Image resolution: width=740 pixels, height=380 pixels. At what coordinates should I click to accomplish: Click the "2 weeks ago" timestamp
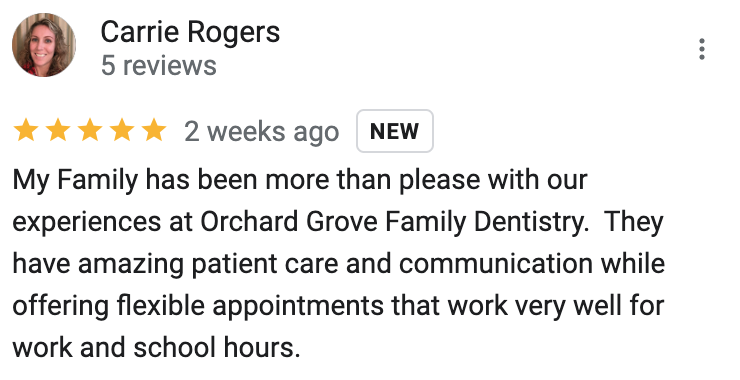tap(261, 132)
